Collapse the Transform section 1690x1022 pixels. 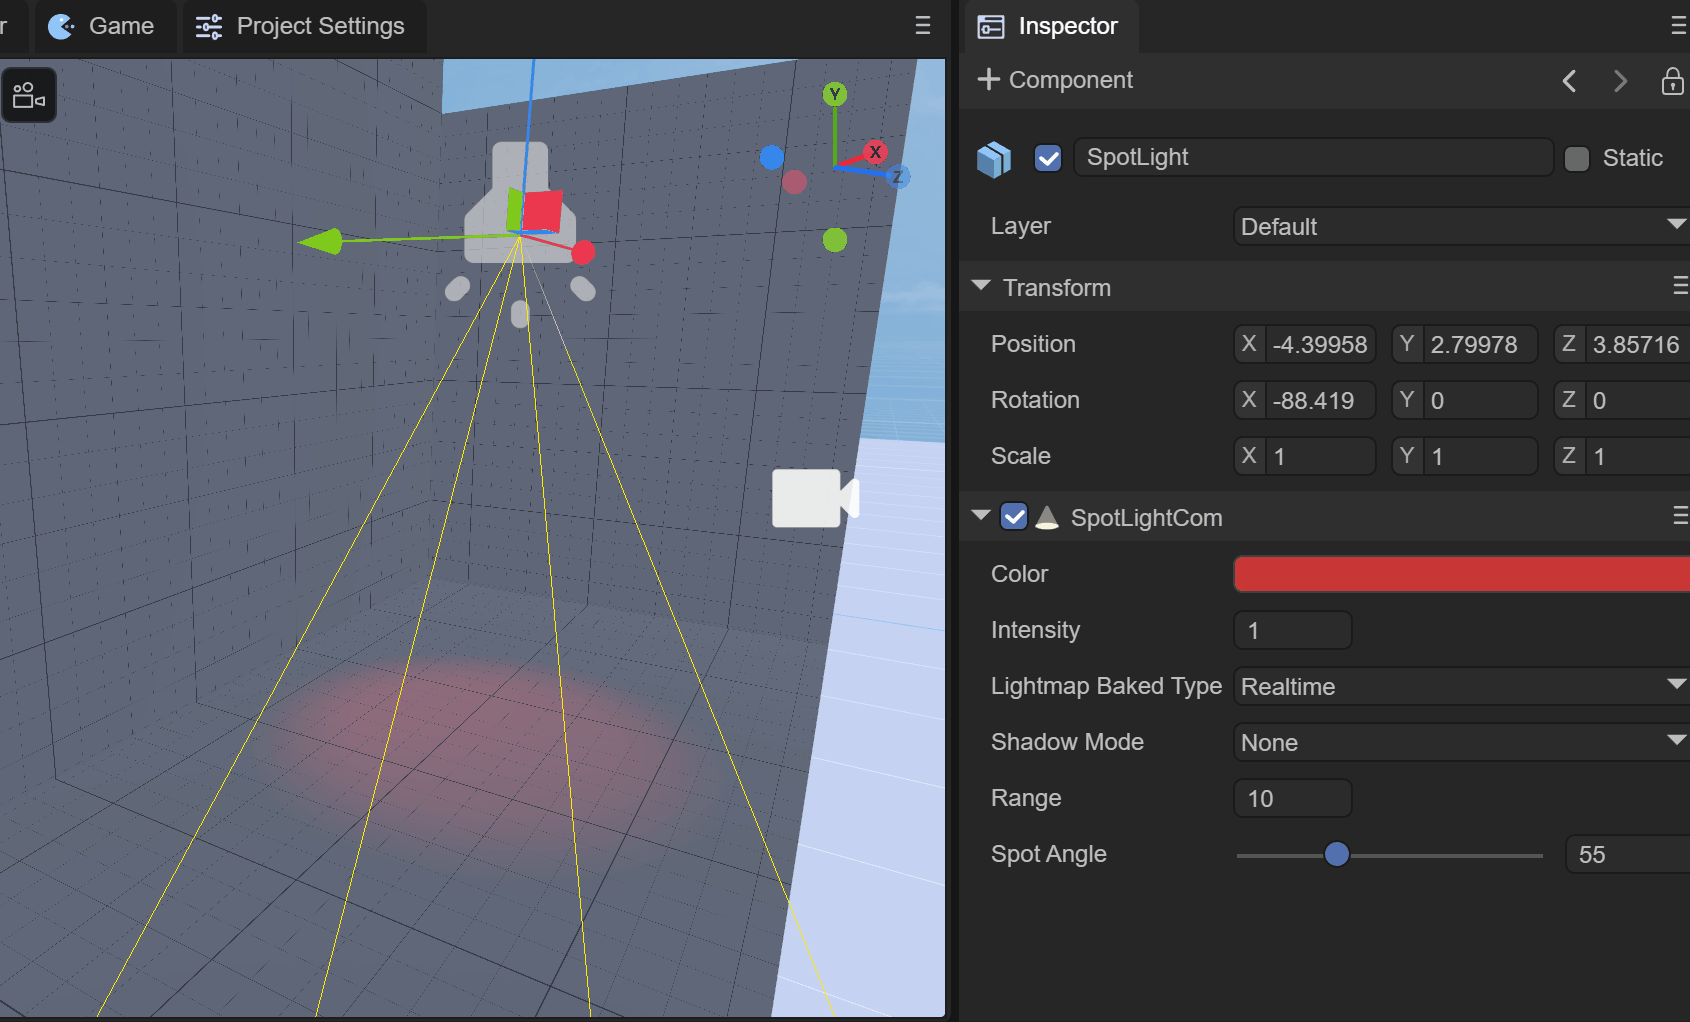tap(981, 287)
